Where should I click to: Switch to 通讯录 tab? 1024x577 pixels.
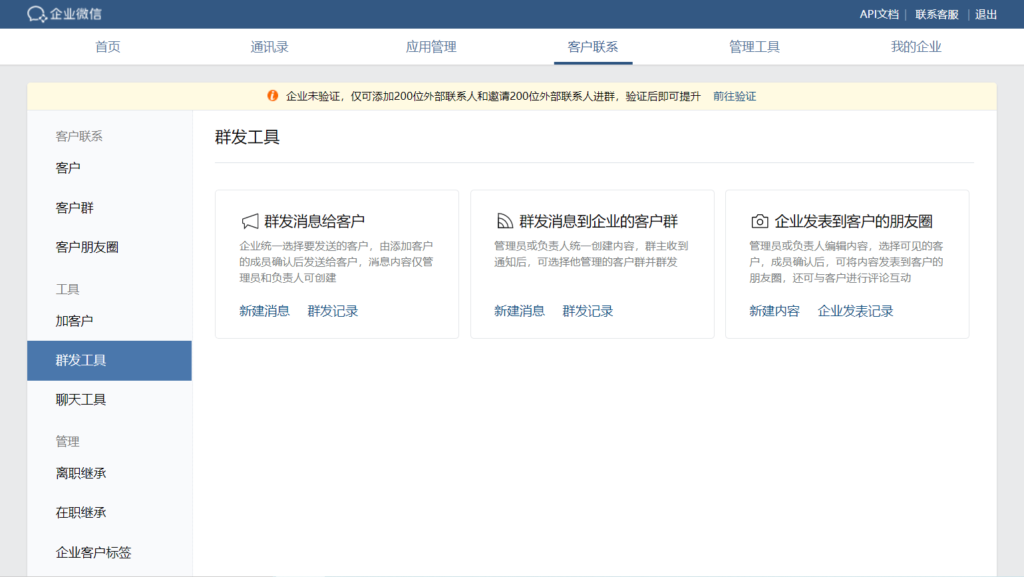coord(269,47)
